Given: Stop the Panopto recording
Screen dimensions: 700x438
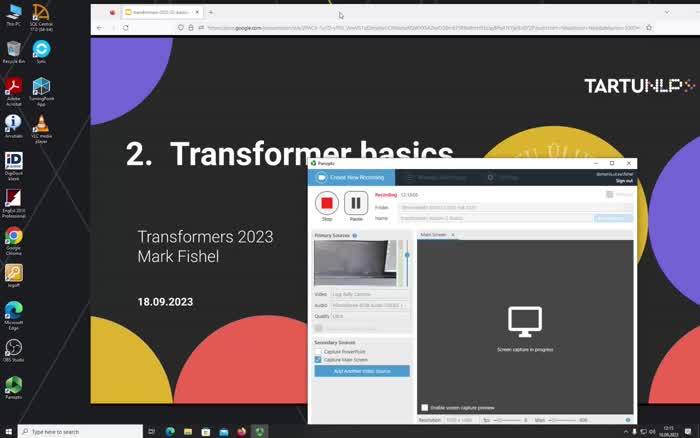Looking at the screenshot, I should [x=327, y=204].
